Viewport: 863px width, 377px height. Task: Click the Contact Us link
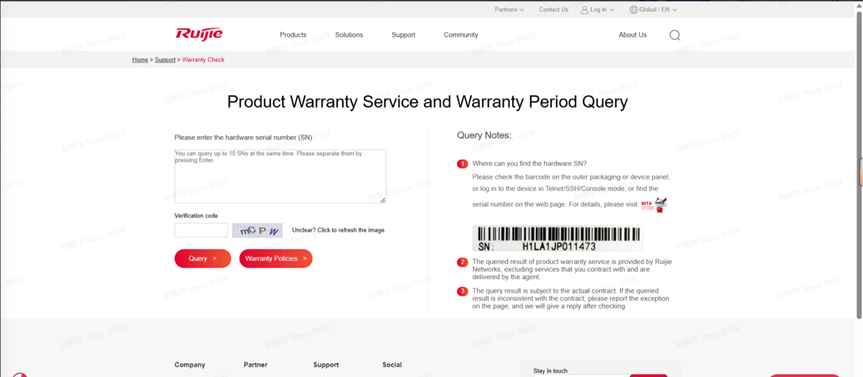click(554, 9)
